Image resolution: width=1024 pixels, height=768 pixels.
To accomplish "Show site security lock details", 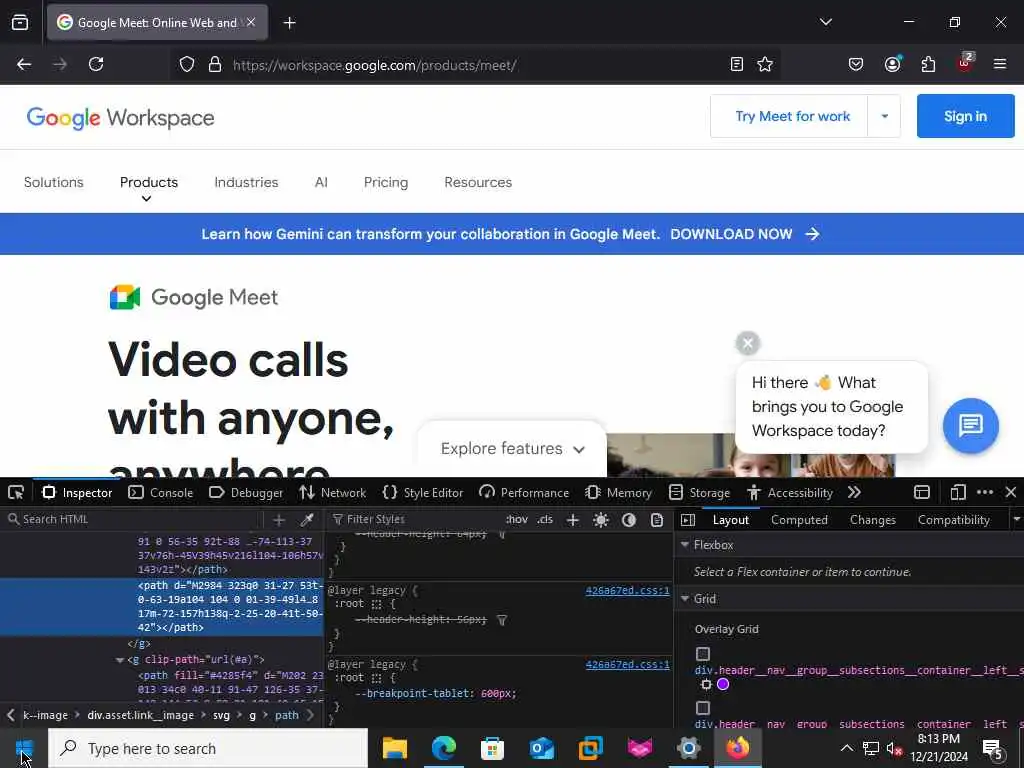I will point(215,64).
